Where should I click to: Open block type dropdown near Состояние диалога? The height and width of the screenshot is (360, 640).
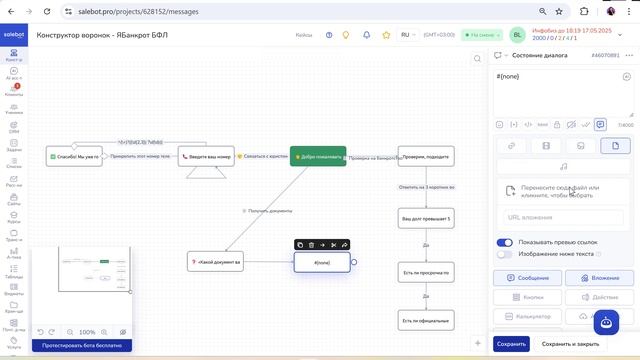coord(500,56)
